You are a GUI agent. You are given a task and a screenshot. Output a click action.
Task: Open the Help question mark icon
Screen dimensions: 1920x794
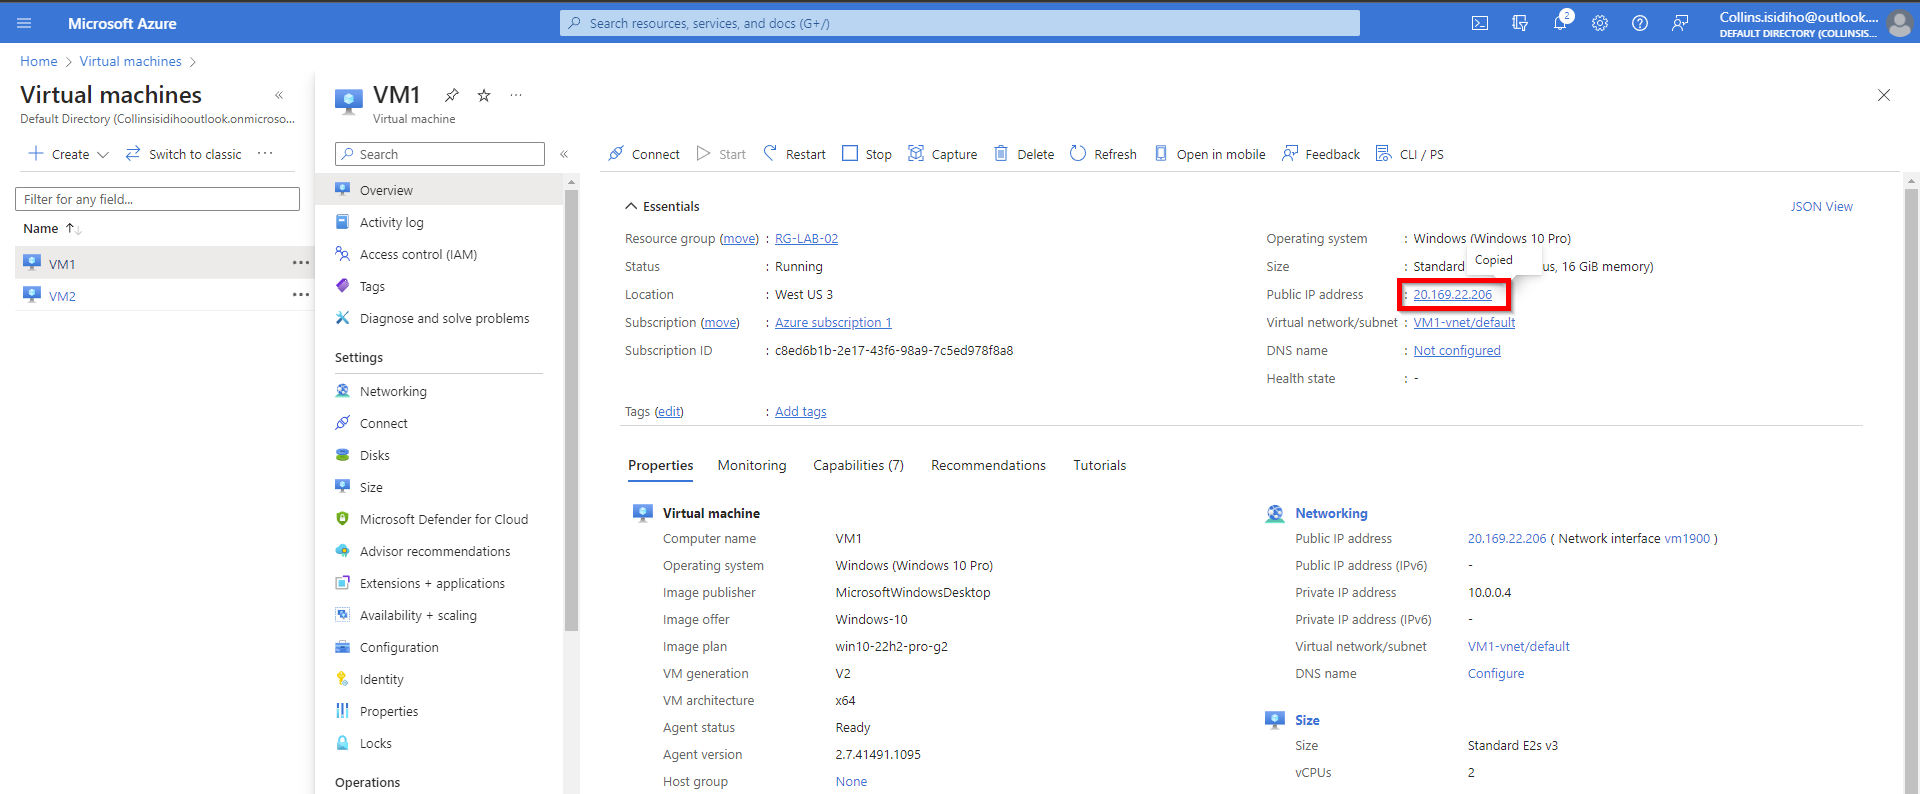(1640, 23)
